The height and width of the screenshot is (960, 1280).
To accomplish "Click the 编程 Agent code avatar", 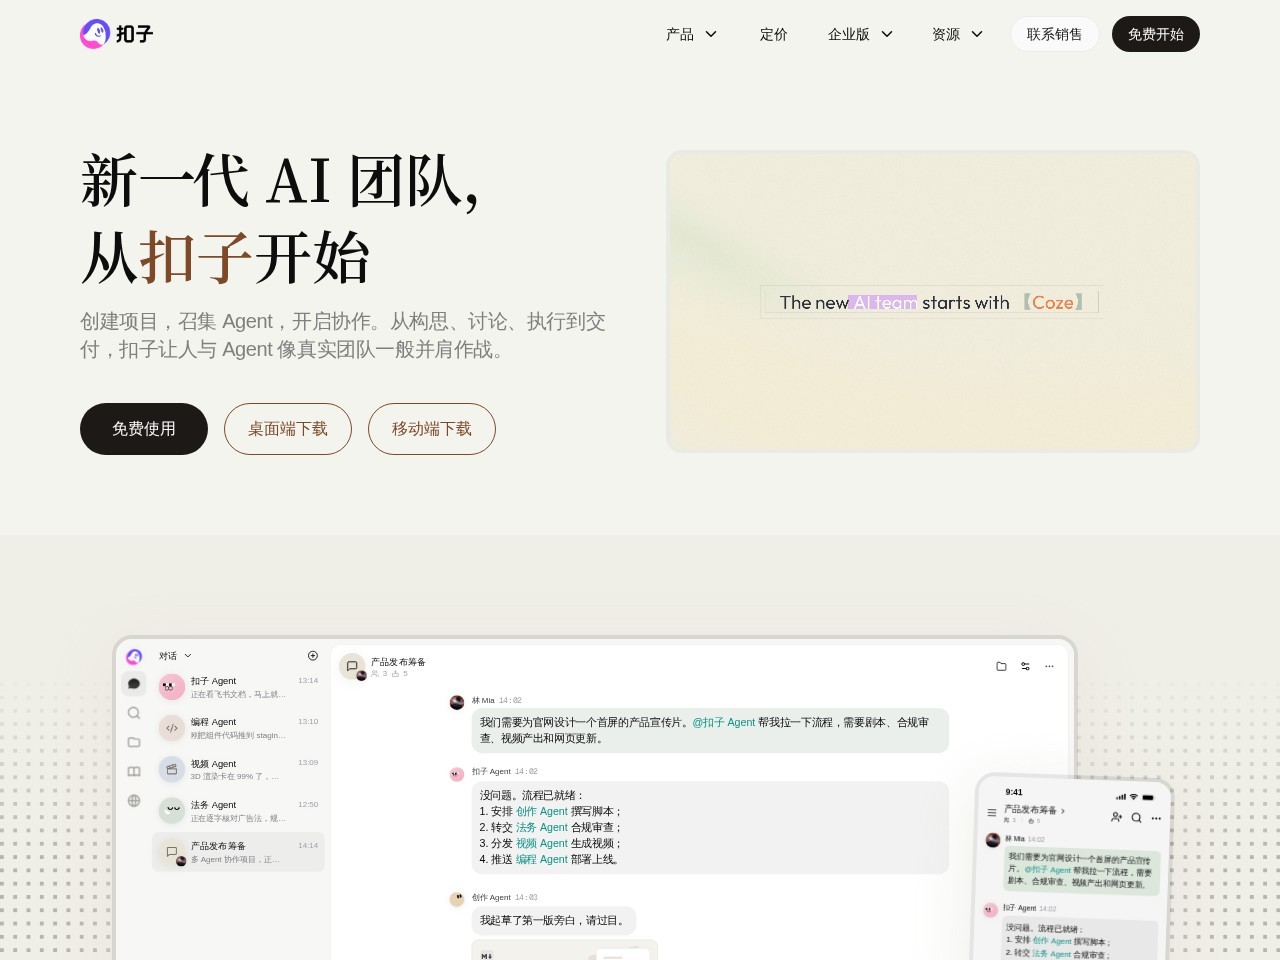I will [x=171, y=728].
